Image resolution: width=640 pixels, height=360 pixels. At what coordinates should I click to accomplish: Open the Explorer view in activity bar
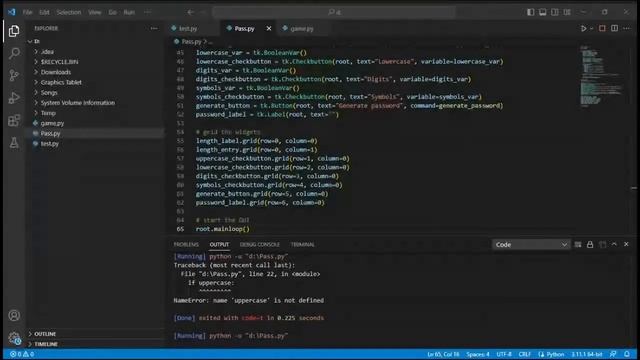[x=14, y=31]
